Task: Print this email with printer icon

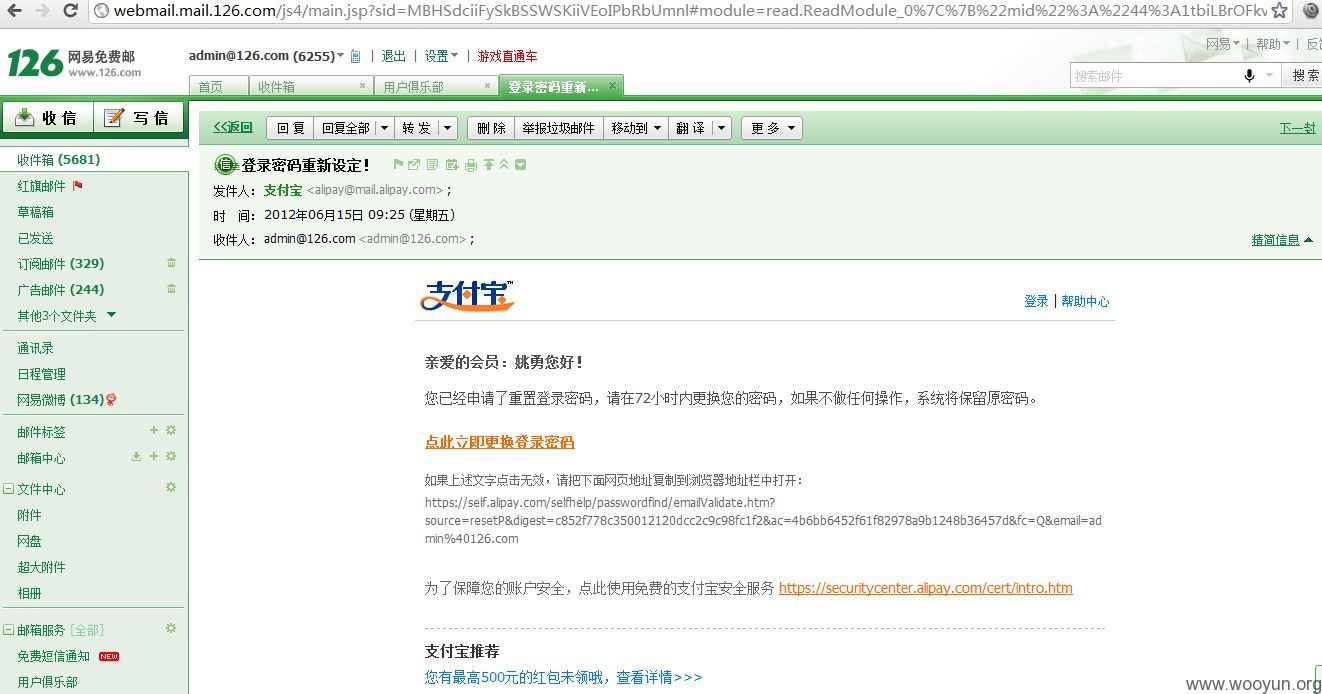Action: click(x=470, y=165)
